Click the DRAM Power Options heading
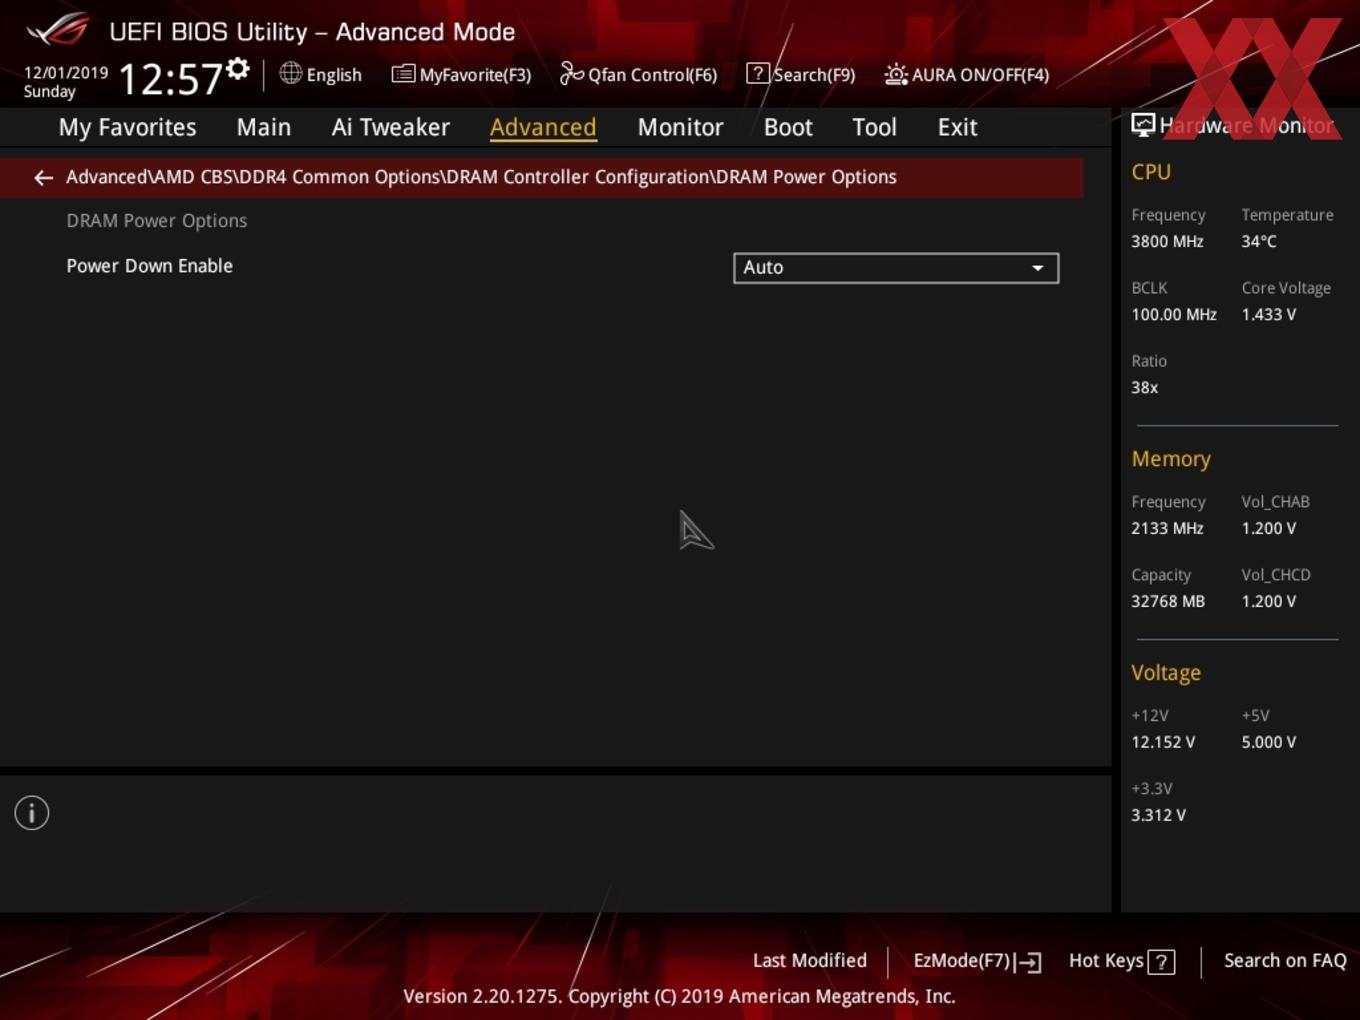Viewport: 1360px width, 1020px height. pyautogui.click(x=156, y=221)
